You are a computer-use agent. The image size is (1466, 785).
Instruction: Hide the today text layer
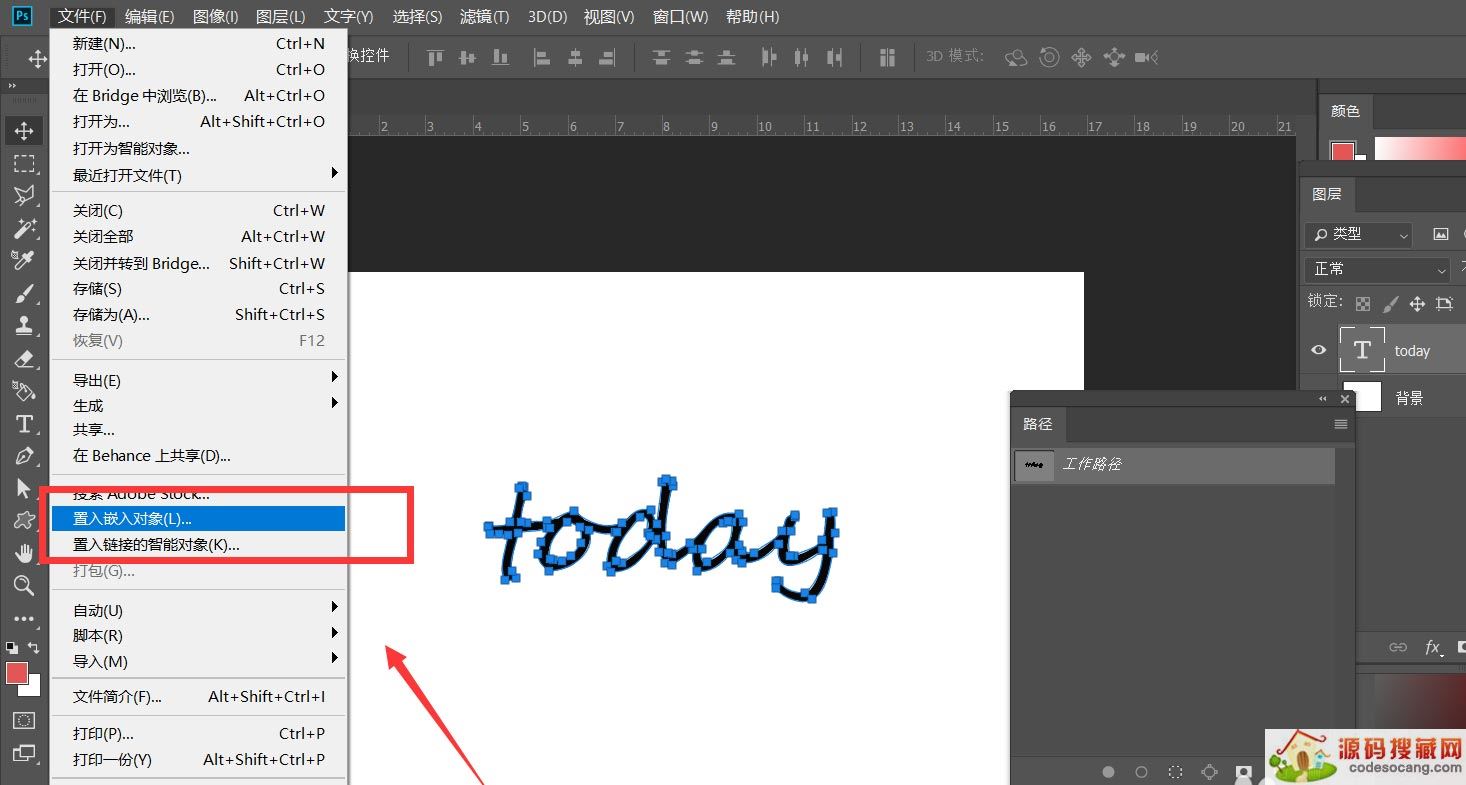(1319, 350)
